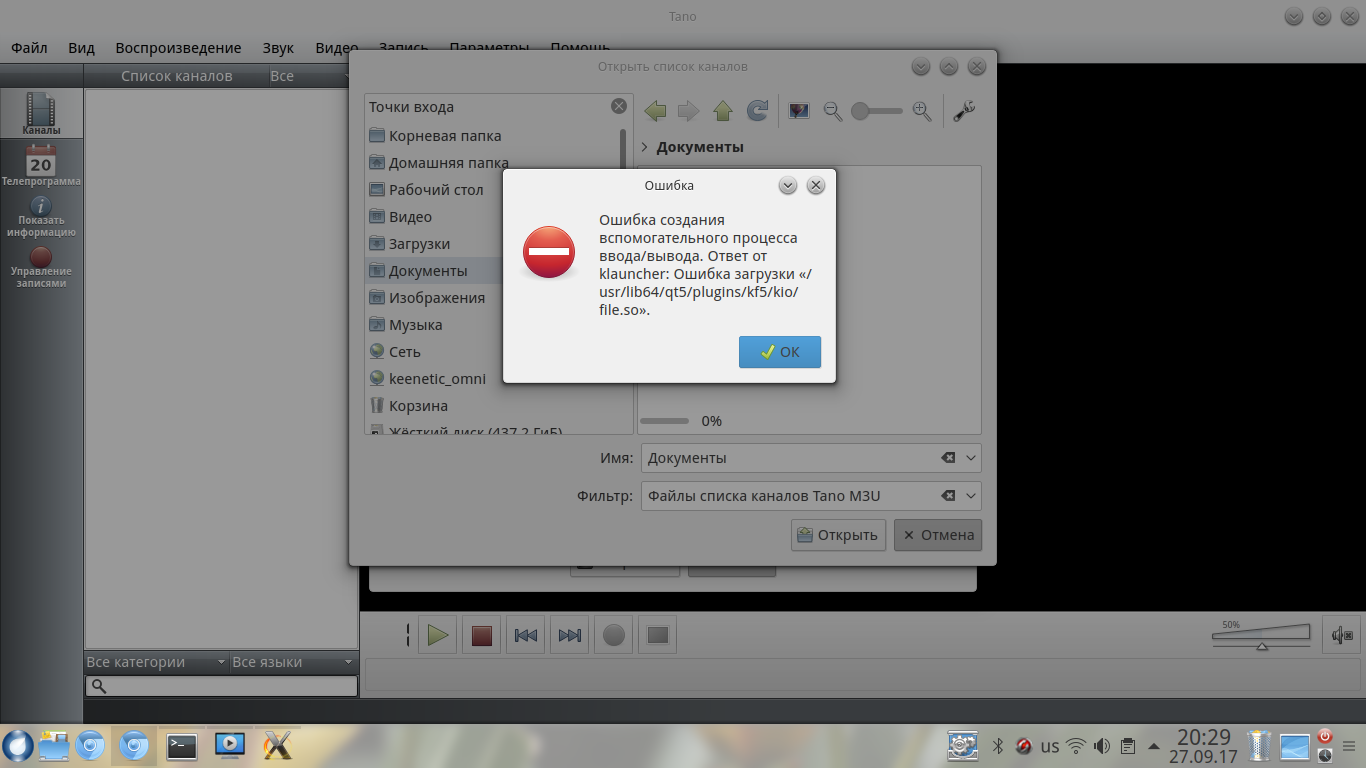The image size is (1366, 768).
Task: Open the Звук menu
Action: point(278,48)
